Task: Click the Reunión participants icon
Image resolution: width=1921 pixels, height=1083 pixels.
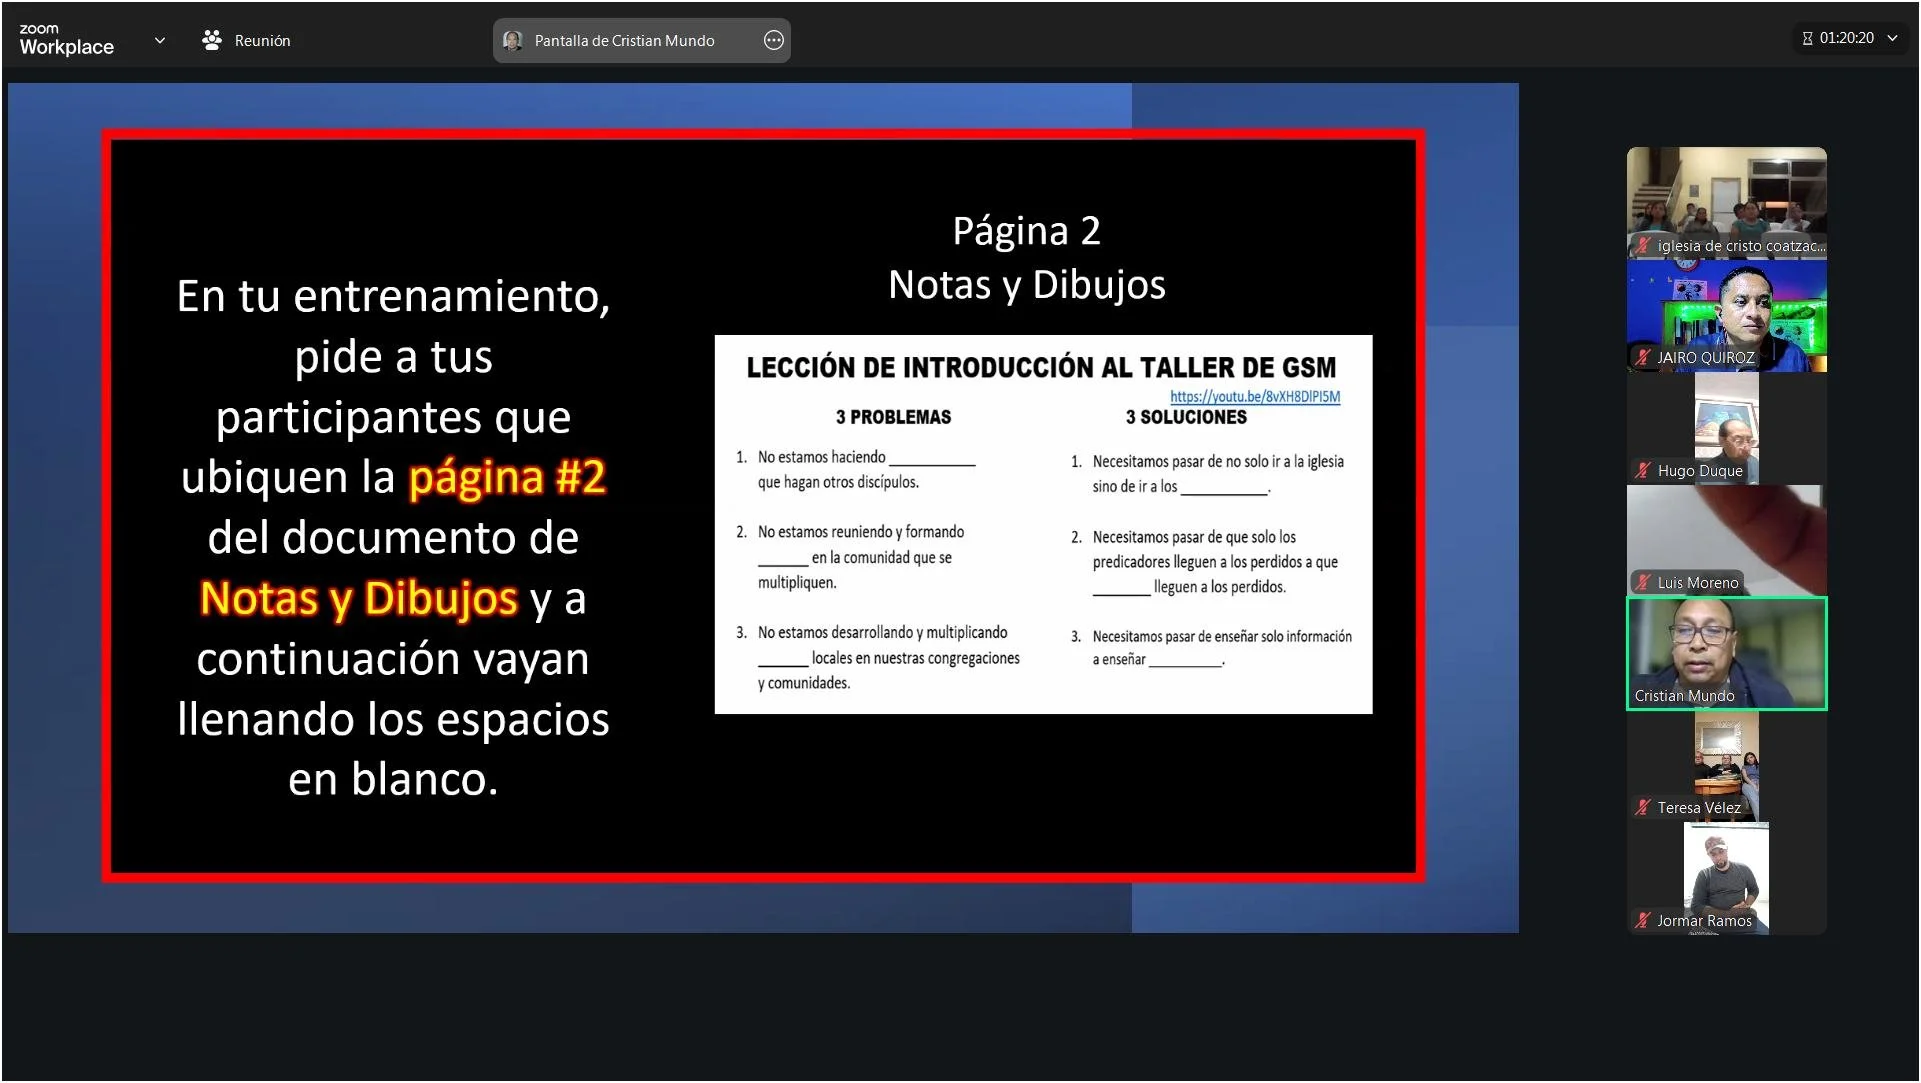Action: pyautogui.click(x=211, y=40)
